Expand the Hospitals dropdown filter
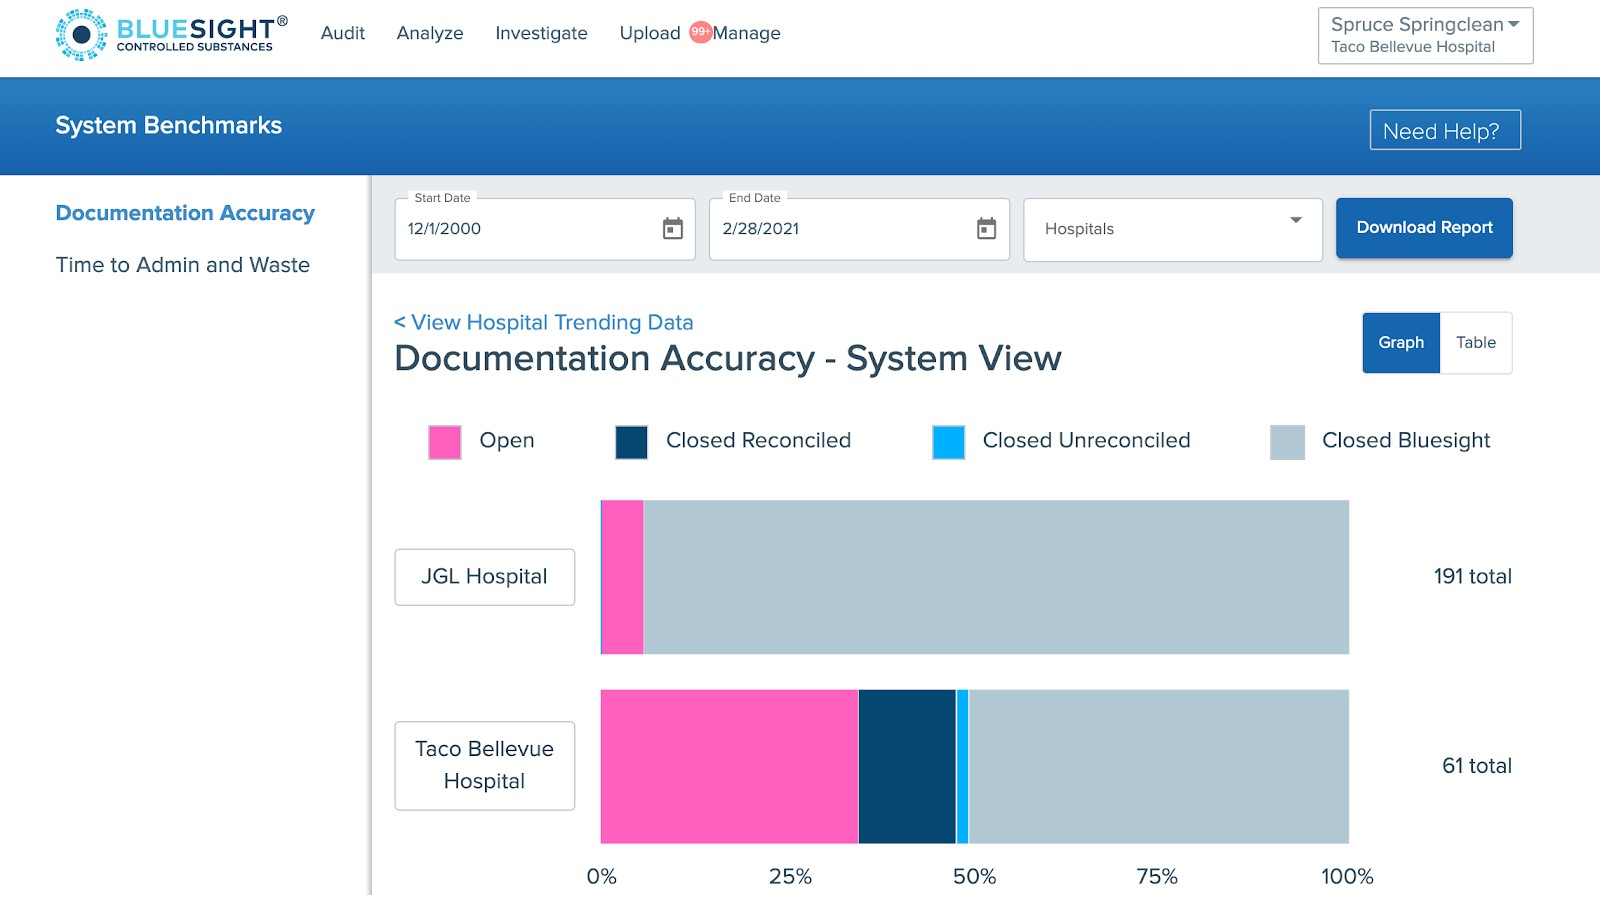1600x902 pixels. (x=1173, y=229)
